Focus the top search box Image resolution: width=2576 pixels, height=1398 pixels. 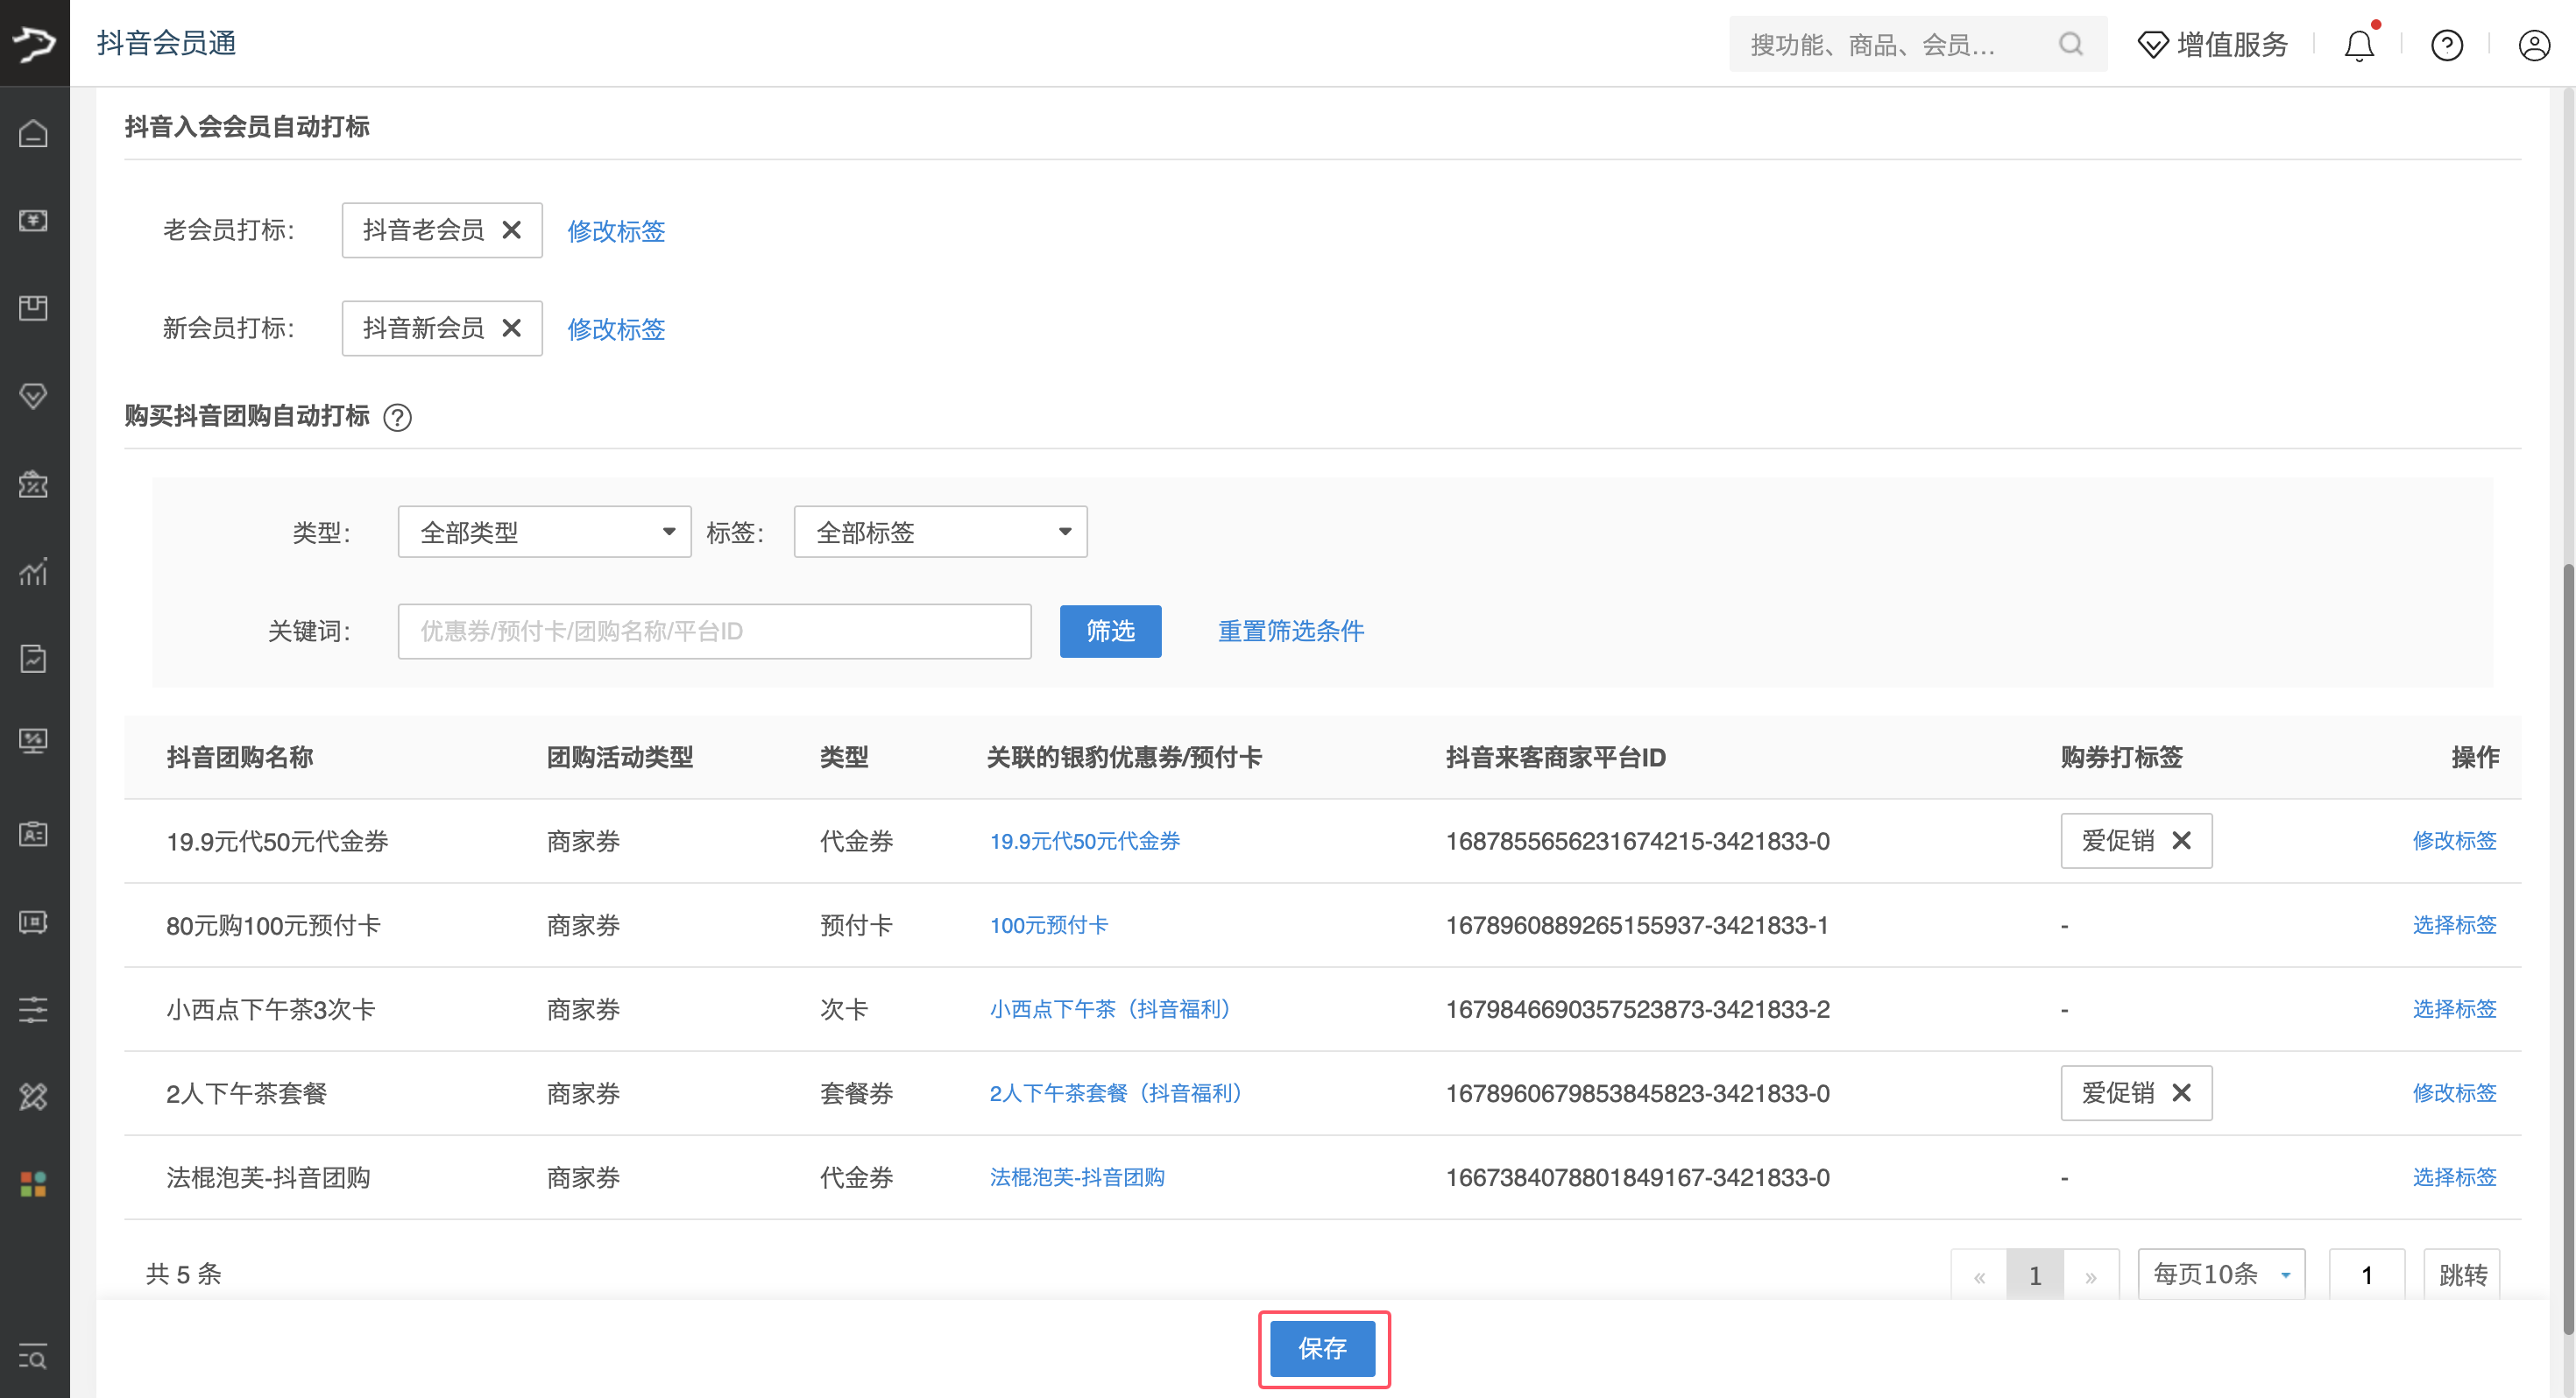(1918, 44)
